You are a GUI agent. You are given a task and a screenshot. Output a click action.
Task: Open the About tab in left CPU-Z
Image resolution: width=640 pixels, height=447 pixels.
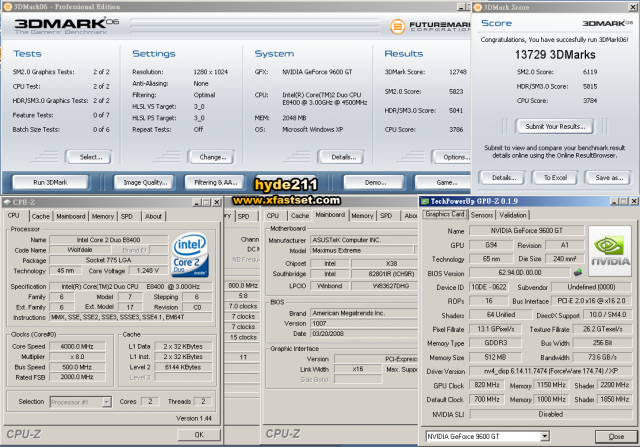coord(153,216)
